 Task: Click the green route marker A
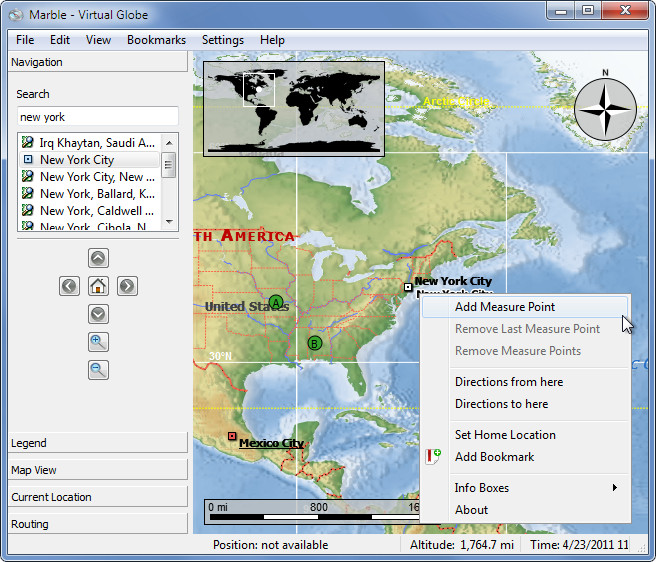[276, 302]
